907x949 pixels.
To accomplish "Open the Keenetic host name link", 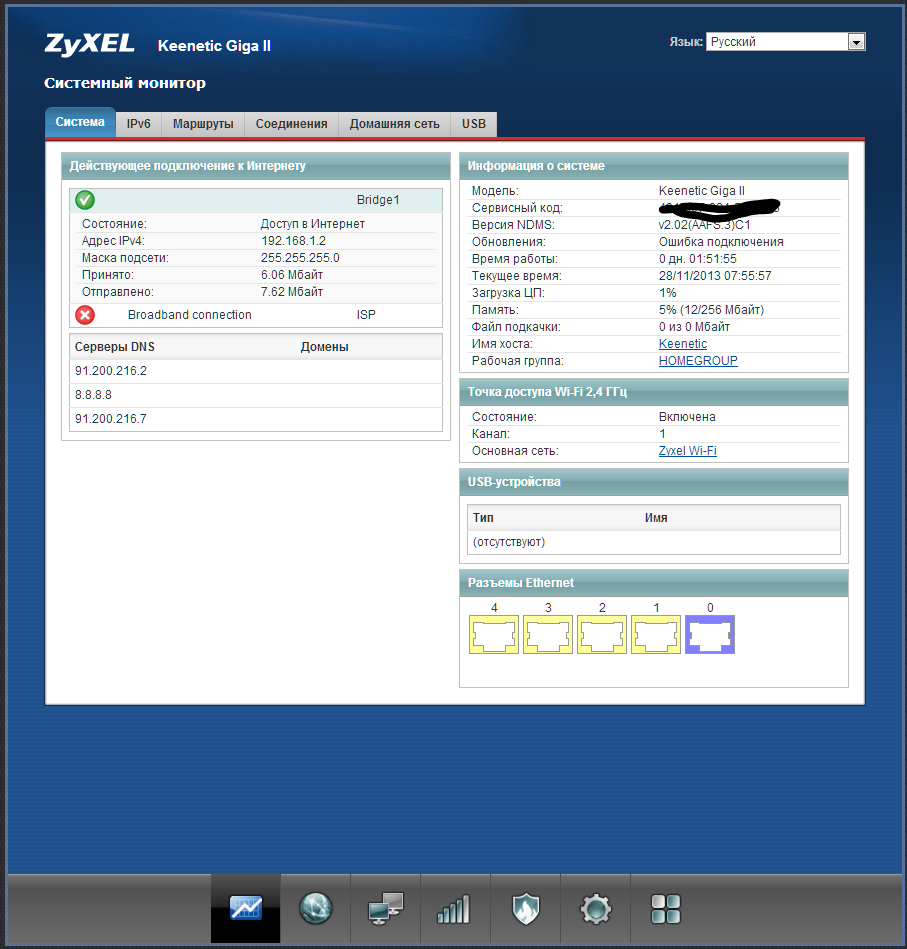I will tap(683, 344).
